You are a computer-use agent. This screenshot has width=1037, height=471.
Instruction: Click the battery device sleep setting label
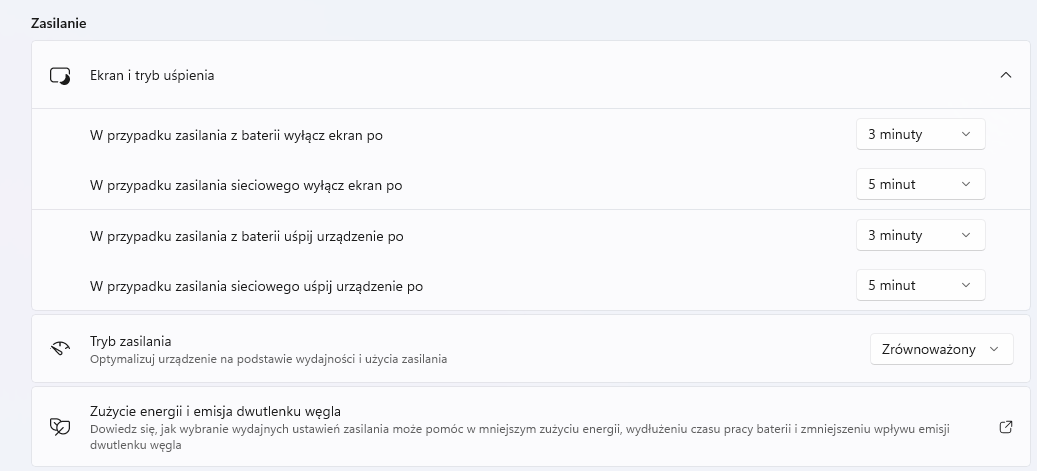(247, 236)
